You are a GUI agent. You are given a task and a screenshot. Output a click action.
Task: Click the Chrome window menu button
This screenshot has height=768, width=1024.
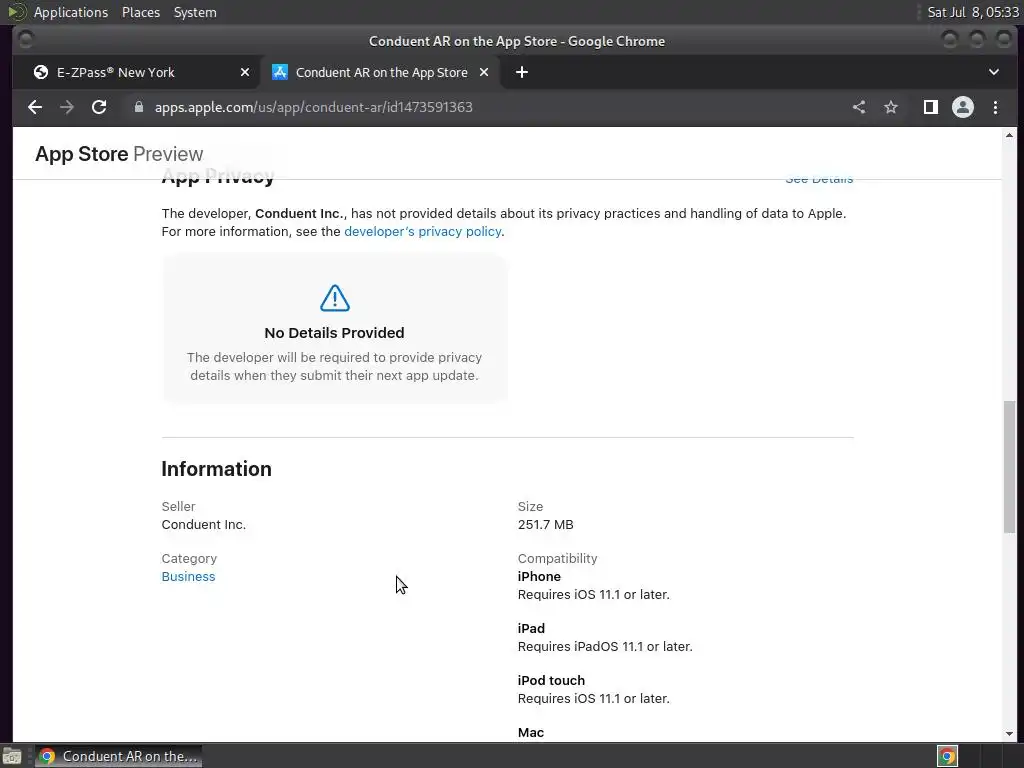tap(25, 40)
